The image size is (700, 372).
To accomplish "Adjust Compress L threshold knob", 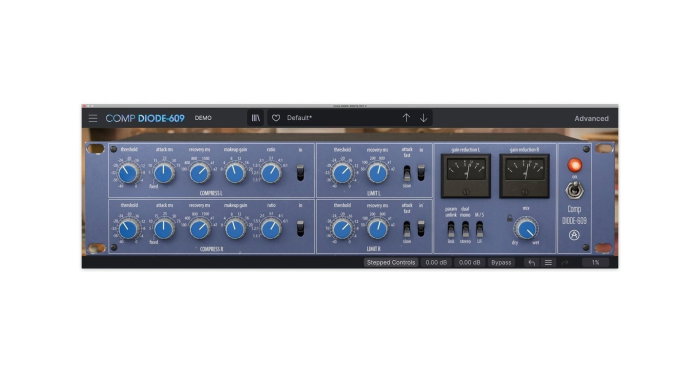I will point(128,173).
